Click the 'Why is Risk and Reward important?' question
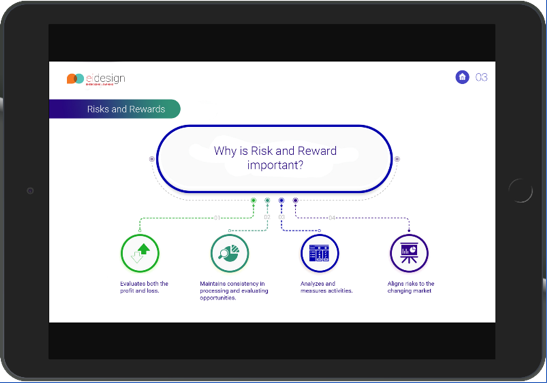 coord(275,158)
